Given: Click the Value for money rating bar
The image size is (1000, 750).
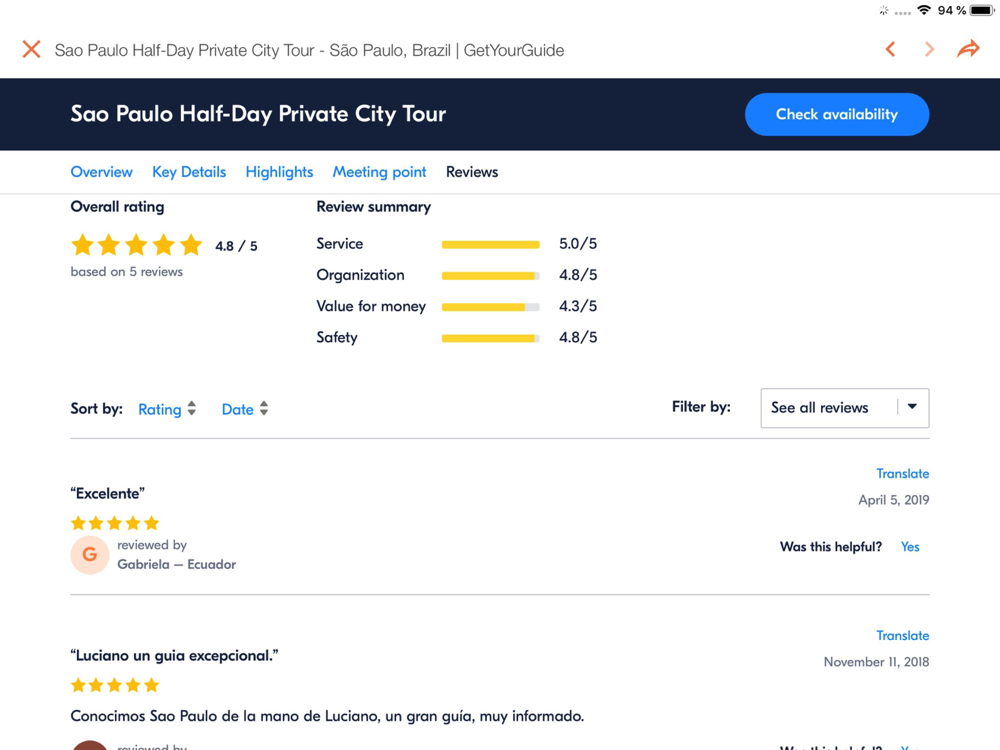Looking at the screenshot, I should [490, 307].
